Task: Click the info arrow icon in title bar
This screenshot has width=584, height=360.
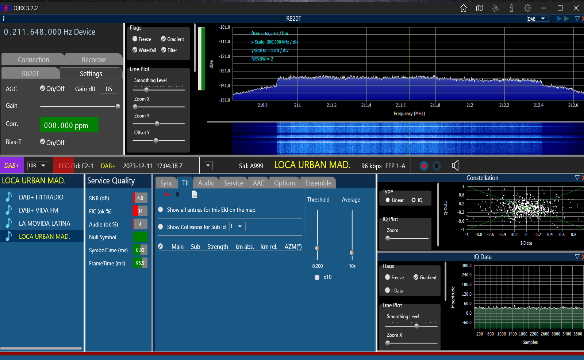Action: coord(511,8)
